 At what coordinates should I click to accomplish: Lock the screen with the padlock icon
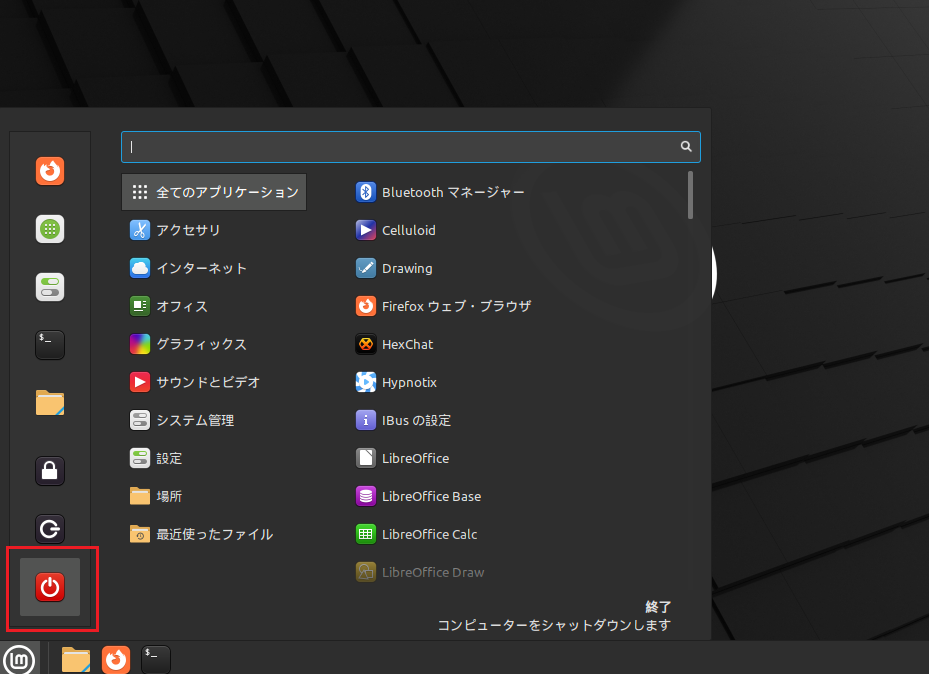coord(50,471)
